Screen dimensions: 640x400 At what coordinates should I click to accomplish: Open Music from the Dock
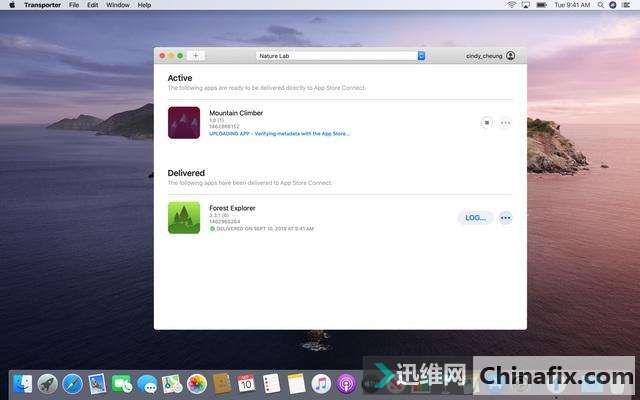(321, 384)
